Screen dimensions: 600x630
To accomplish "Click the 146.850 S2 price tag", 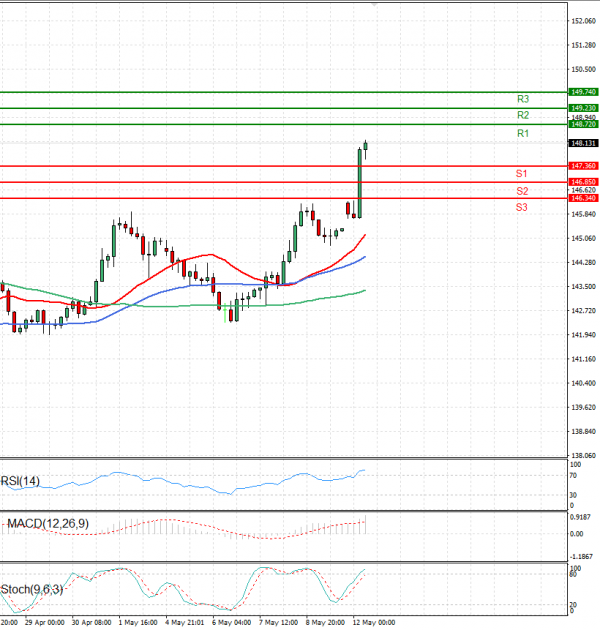I will pyautogui.click(x=584, y=182).
